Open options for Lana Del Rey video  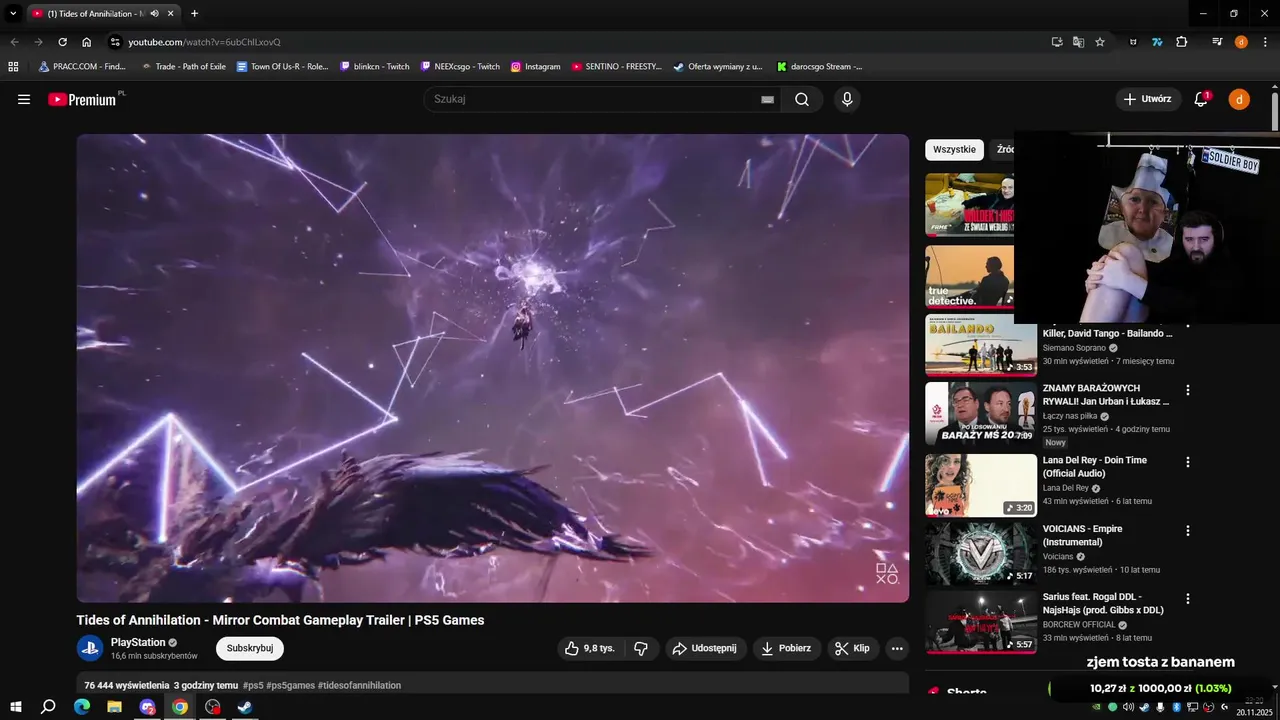(x=1188, y=462)
